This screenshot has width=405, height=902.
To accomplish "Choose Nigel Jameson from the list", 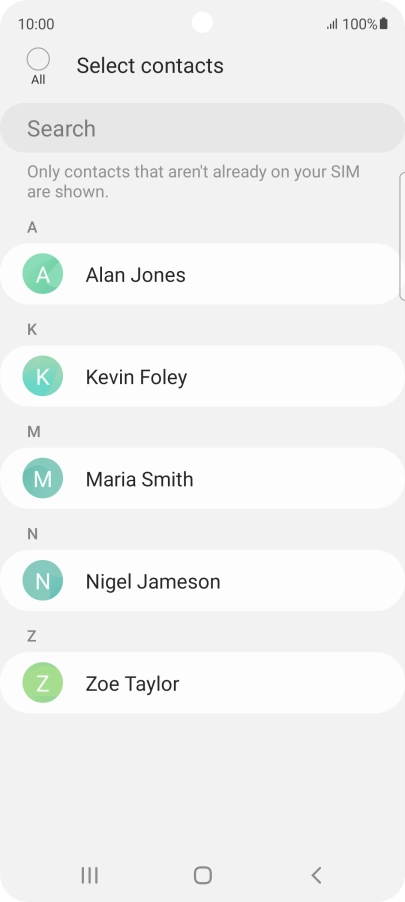I will (x=202, y=580).
